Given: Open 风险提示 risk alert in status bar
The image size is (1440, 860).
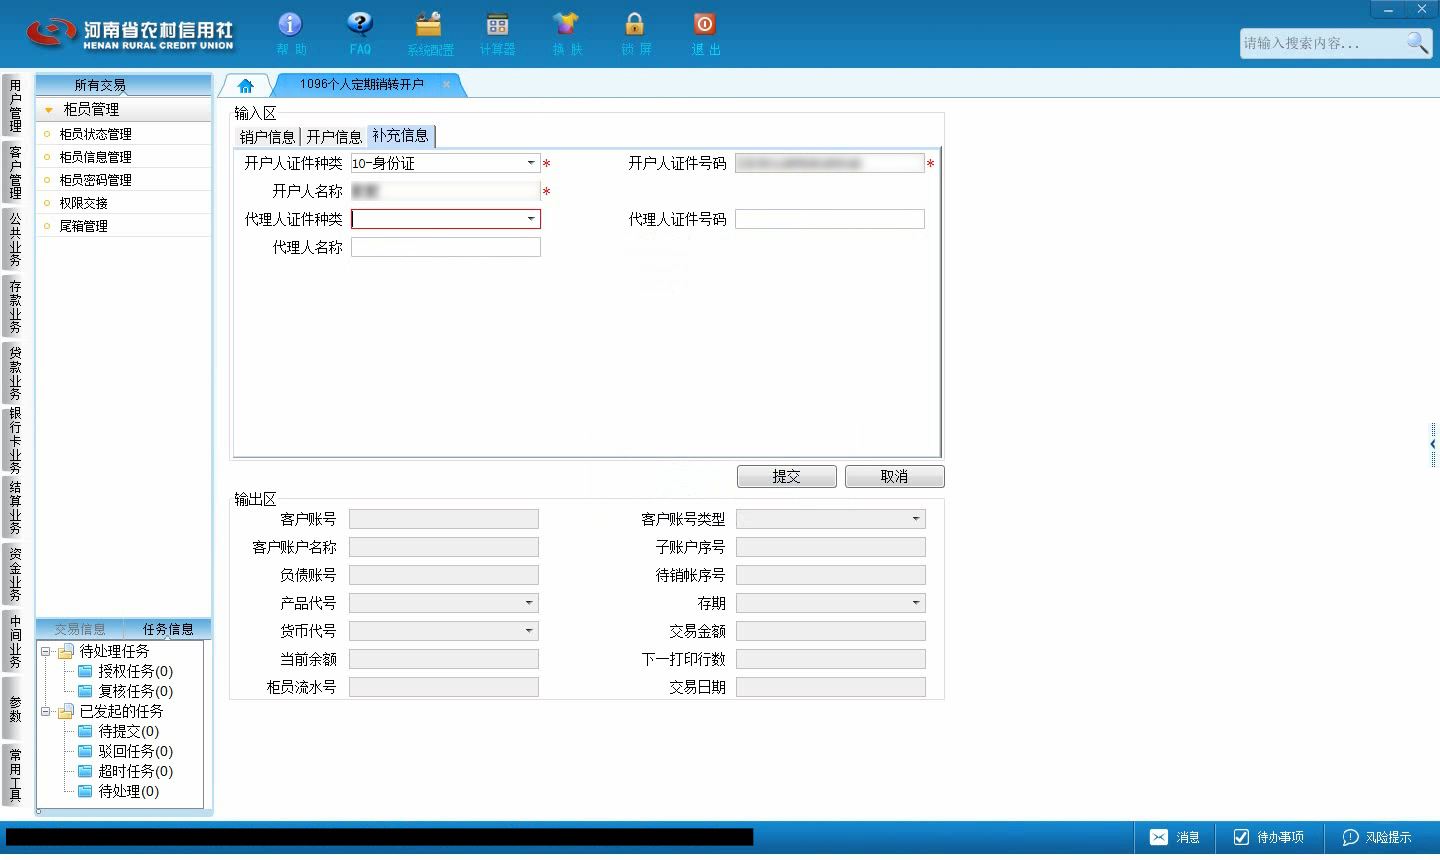Looking at the screenshot, I should pos(1377,837).
